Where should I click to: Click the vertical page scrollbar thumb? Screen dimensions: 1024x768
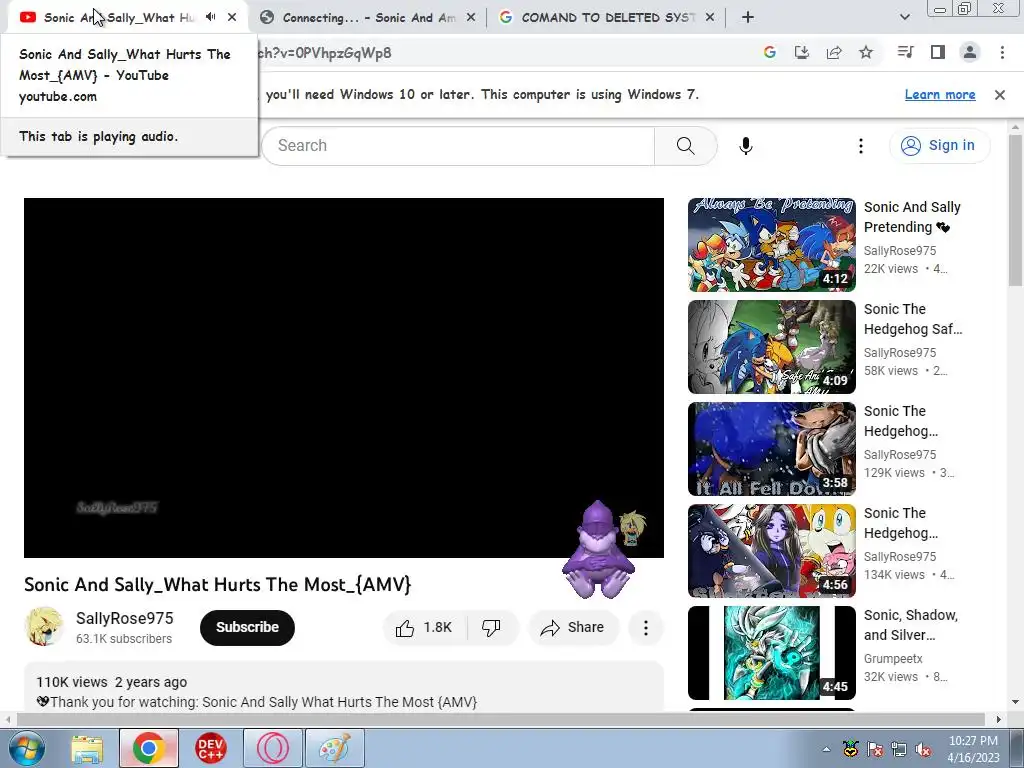coord(1015,209)
